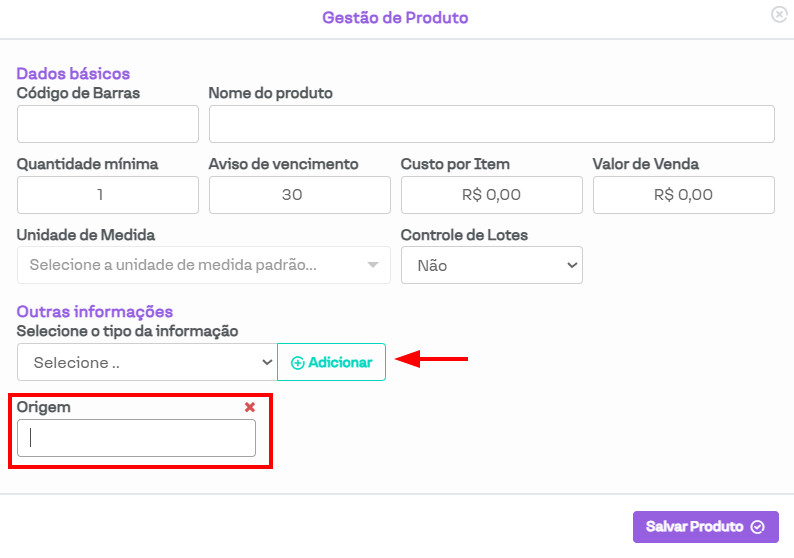Open the tipo da informação Selecione dropdown

146,362
